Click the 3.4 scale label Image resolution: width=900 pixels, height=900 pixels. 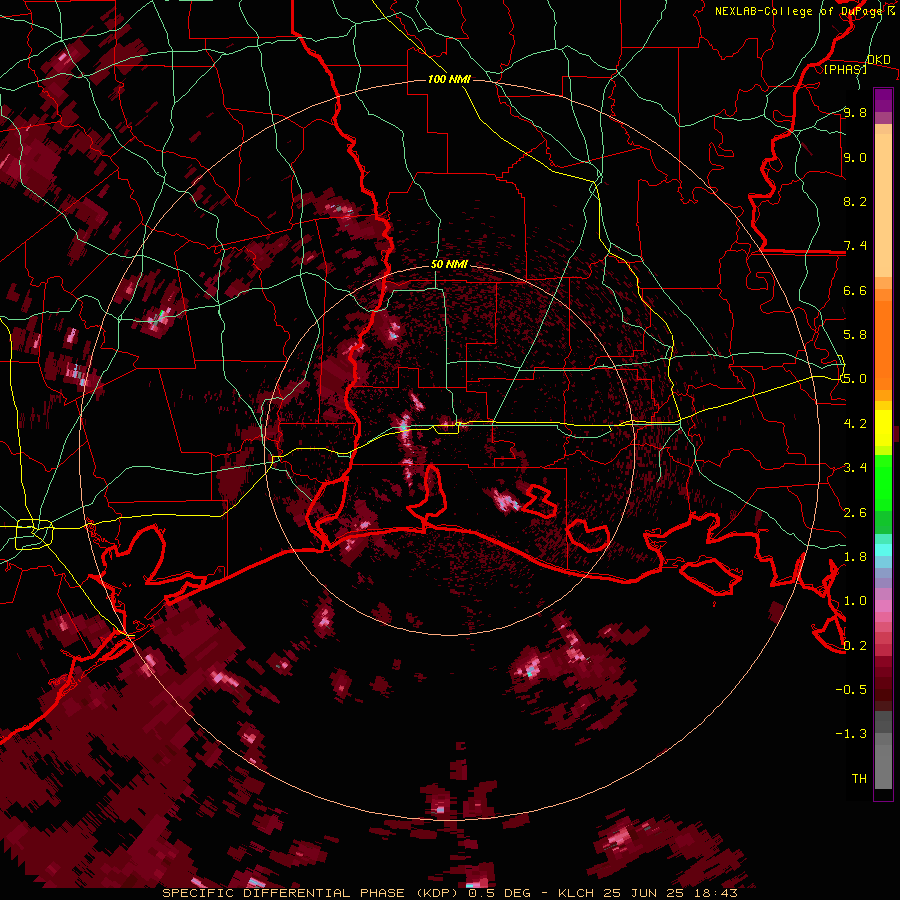point(855,468)
